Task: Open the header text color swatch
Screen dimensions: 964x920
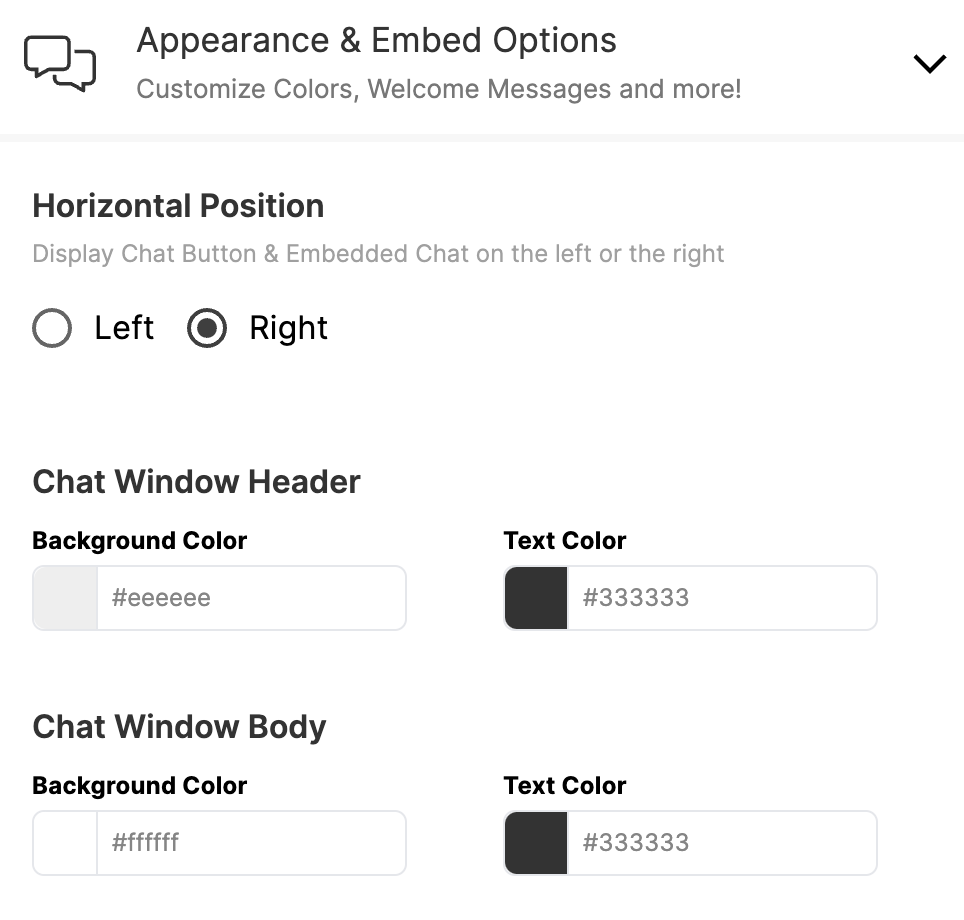Action: click(x=536, y=598)
